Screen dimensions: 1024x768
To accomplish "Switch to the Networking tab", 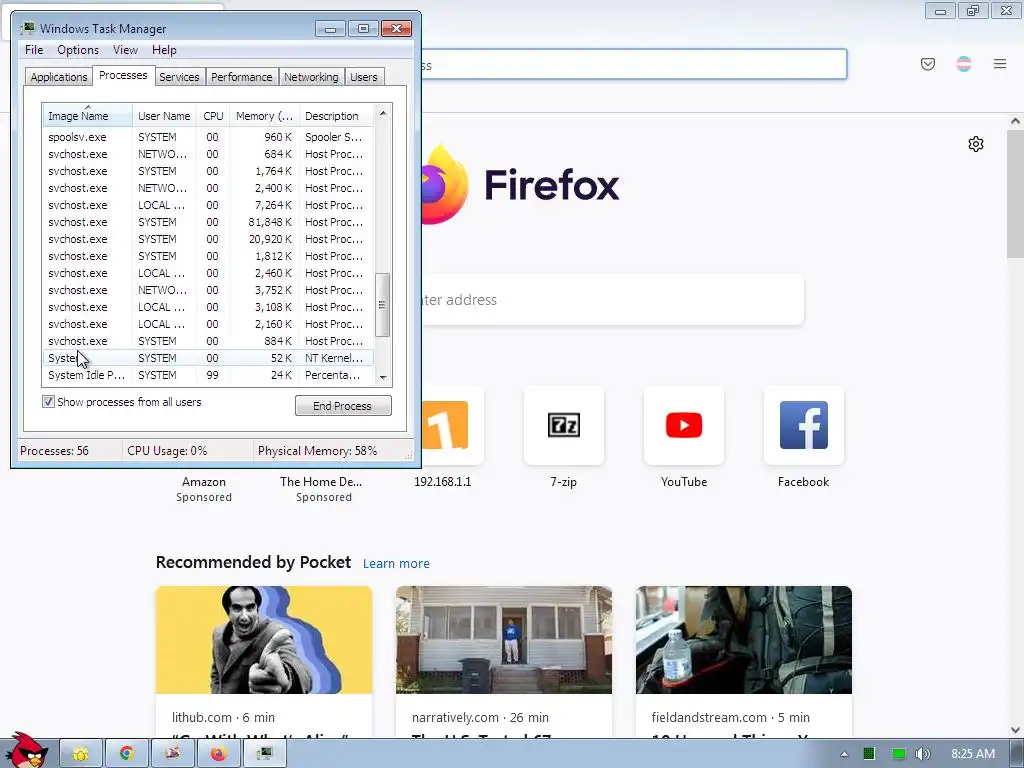I will (x=311, y=77).
